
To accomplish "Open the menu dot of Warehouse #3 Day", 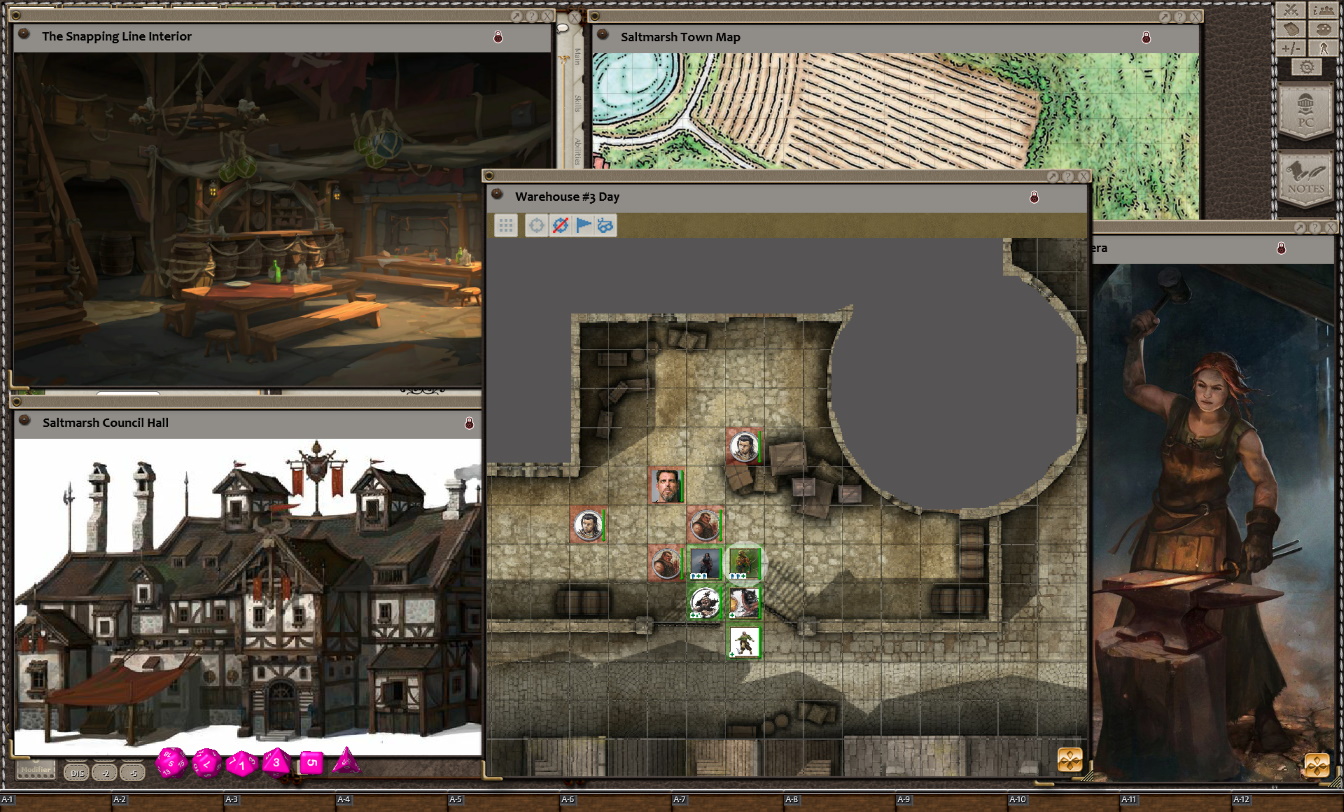I will (497, 196).
